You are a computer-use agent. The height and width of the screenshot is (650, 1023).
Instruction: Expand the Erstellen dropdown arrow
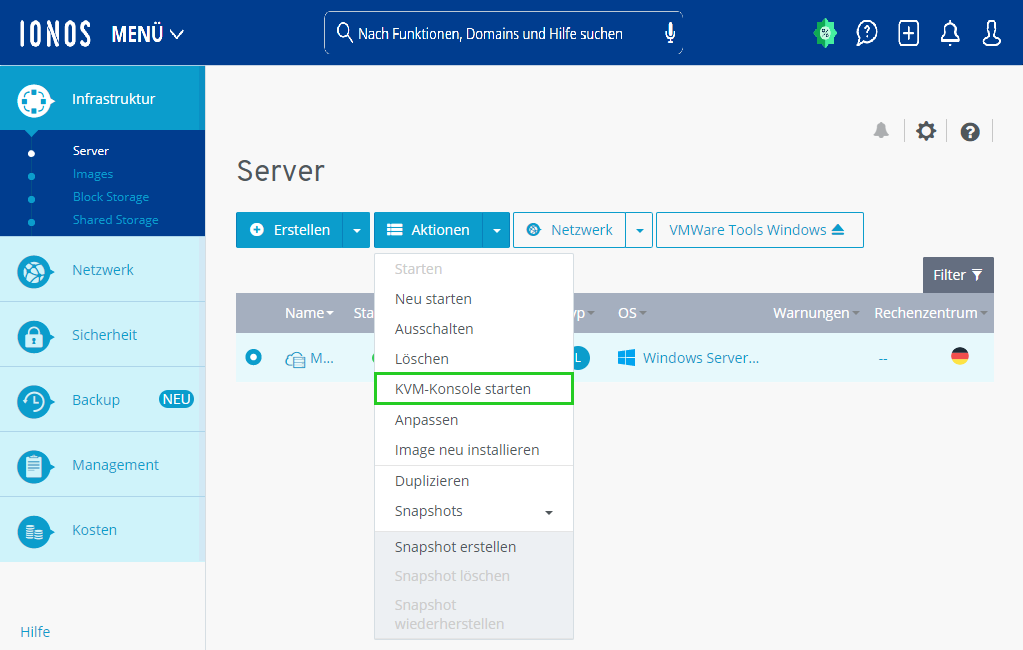(x=357, y=230)
